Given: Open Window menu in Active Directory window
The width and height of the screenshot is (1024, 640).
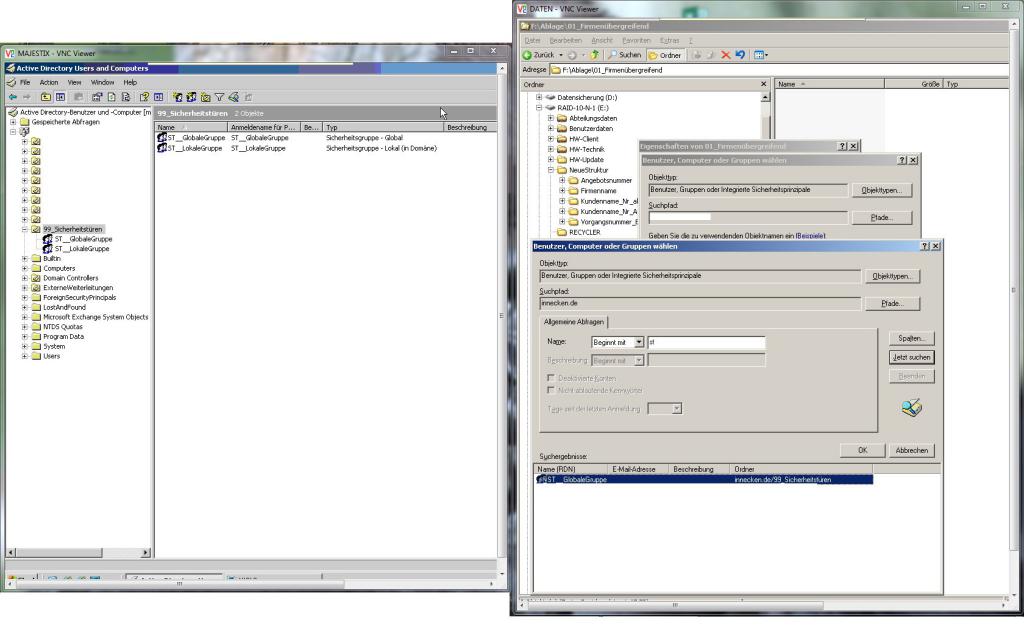Looking at the screenshot, I should (102, 82).
